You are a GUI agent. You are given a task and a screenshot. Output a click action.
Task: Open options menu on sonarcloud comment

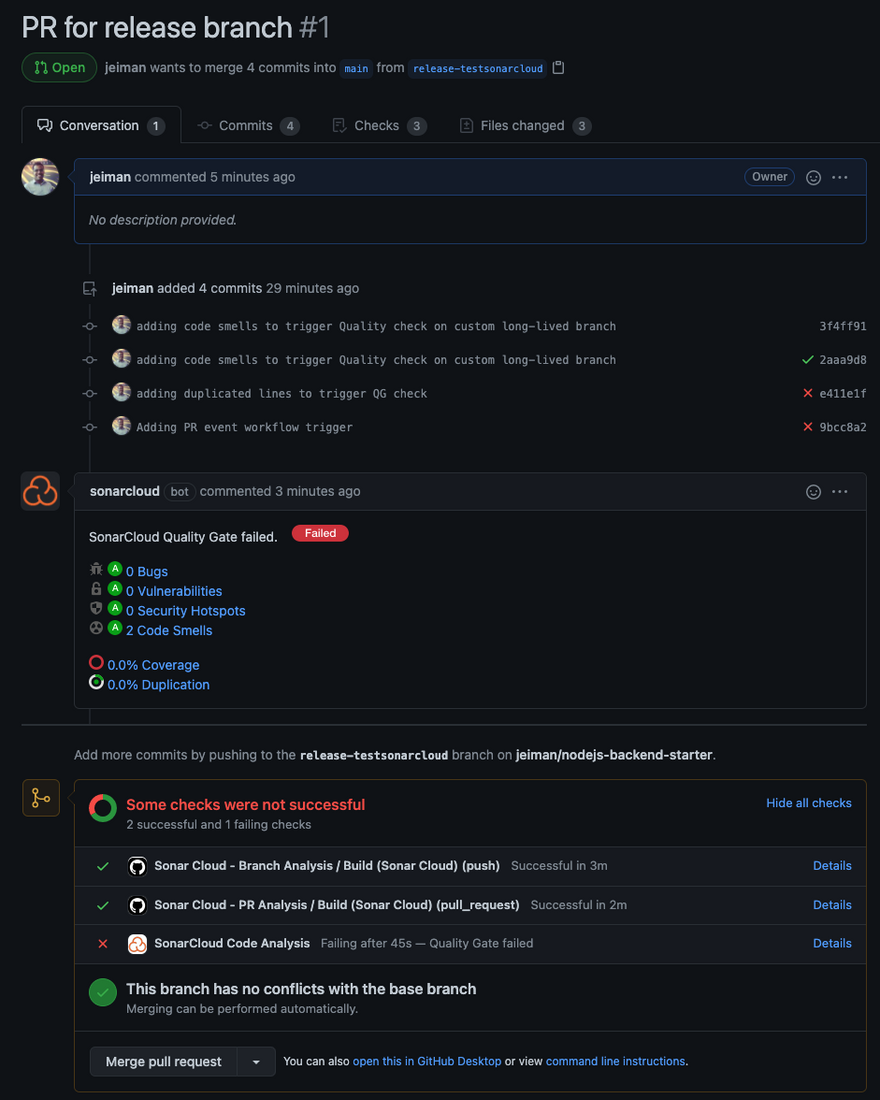click(840, 491)
